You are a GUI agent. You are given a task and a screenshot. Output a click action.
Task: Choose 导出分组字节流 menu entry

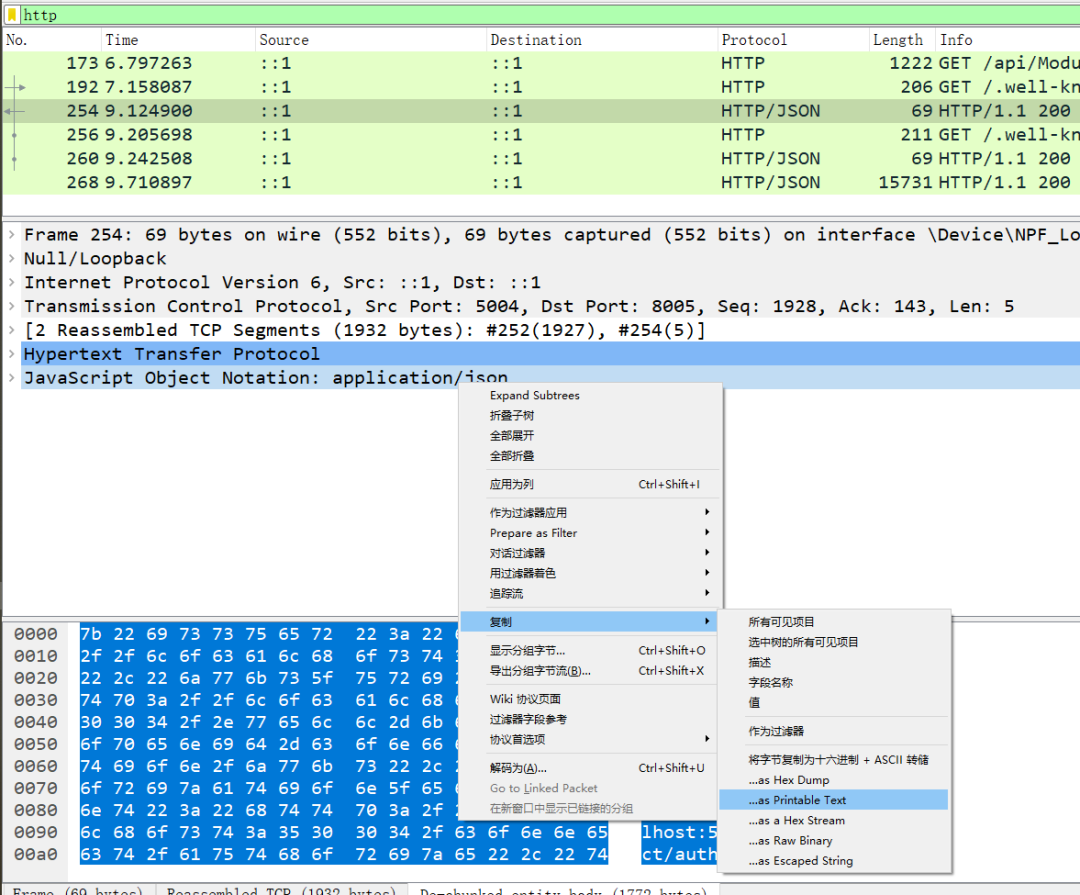coord(590,670)
